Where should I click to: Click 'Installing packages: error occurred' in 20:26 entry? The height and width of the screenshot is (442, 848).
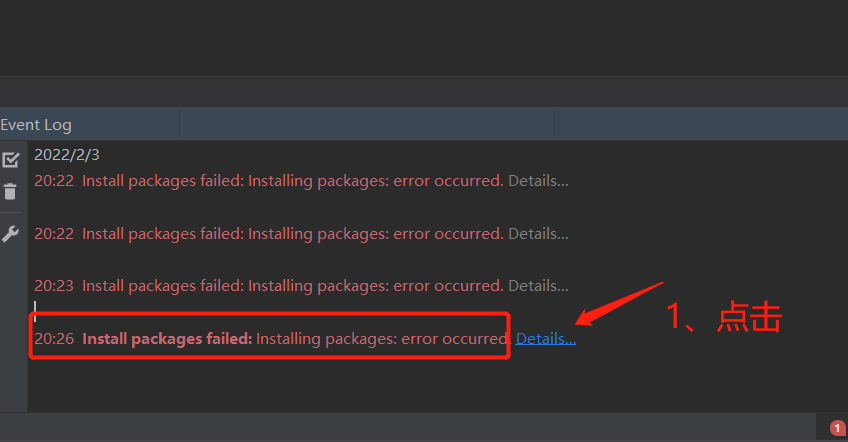click(x=382, y=339)
